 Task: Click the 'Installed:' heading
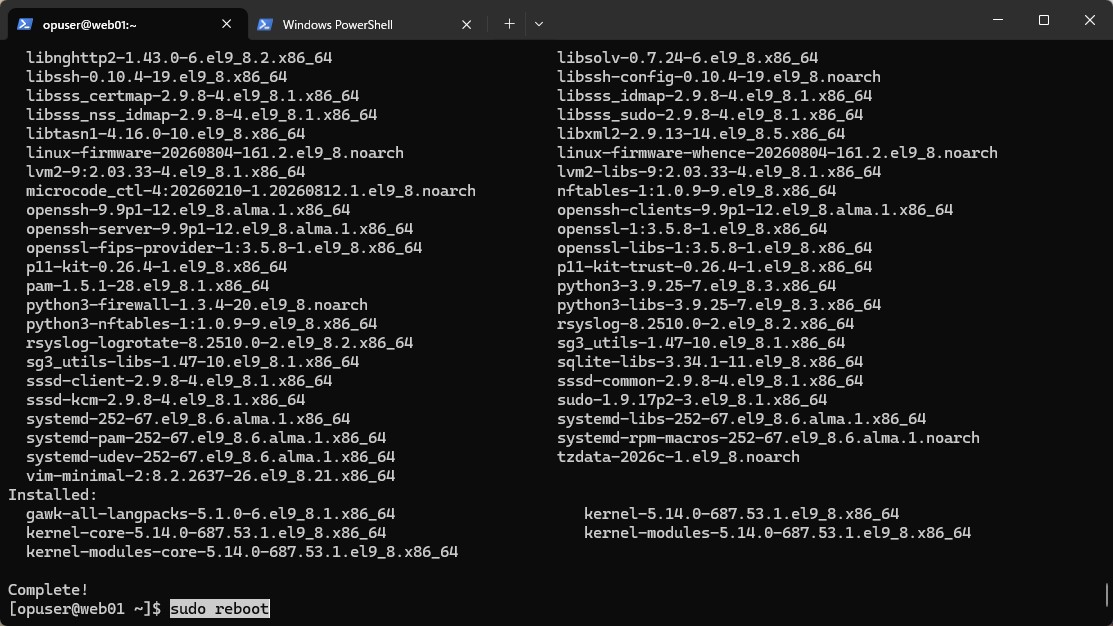tap(53, 495)
